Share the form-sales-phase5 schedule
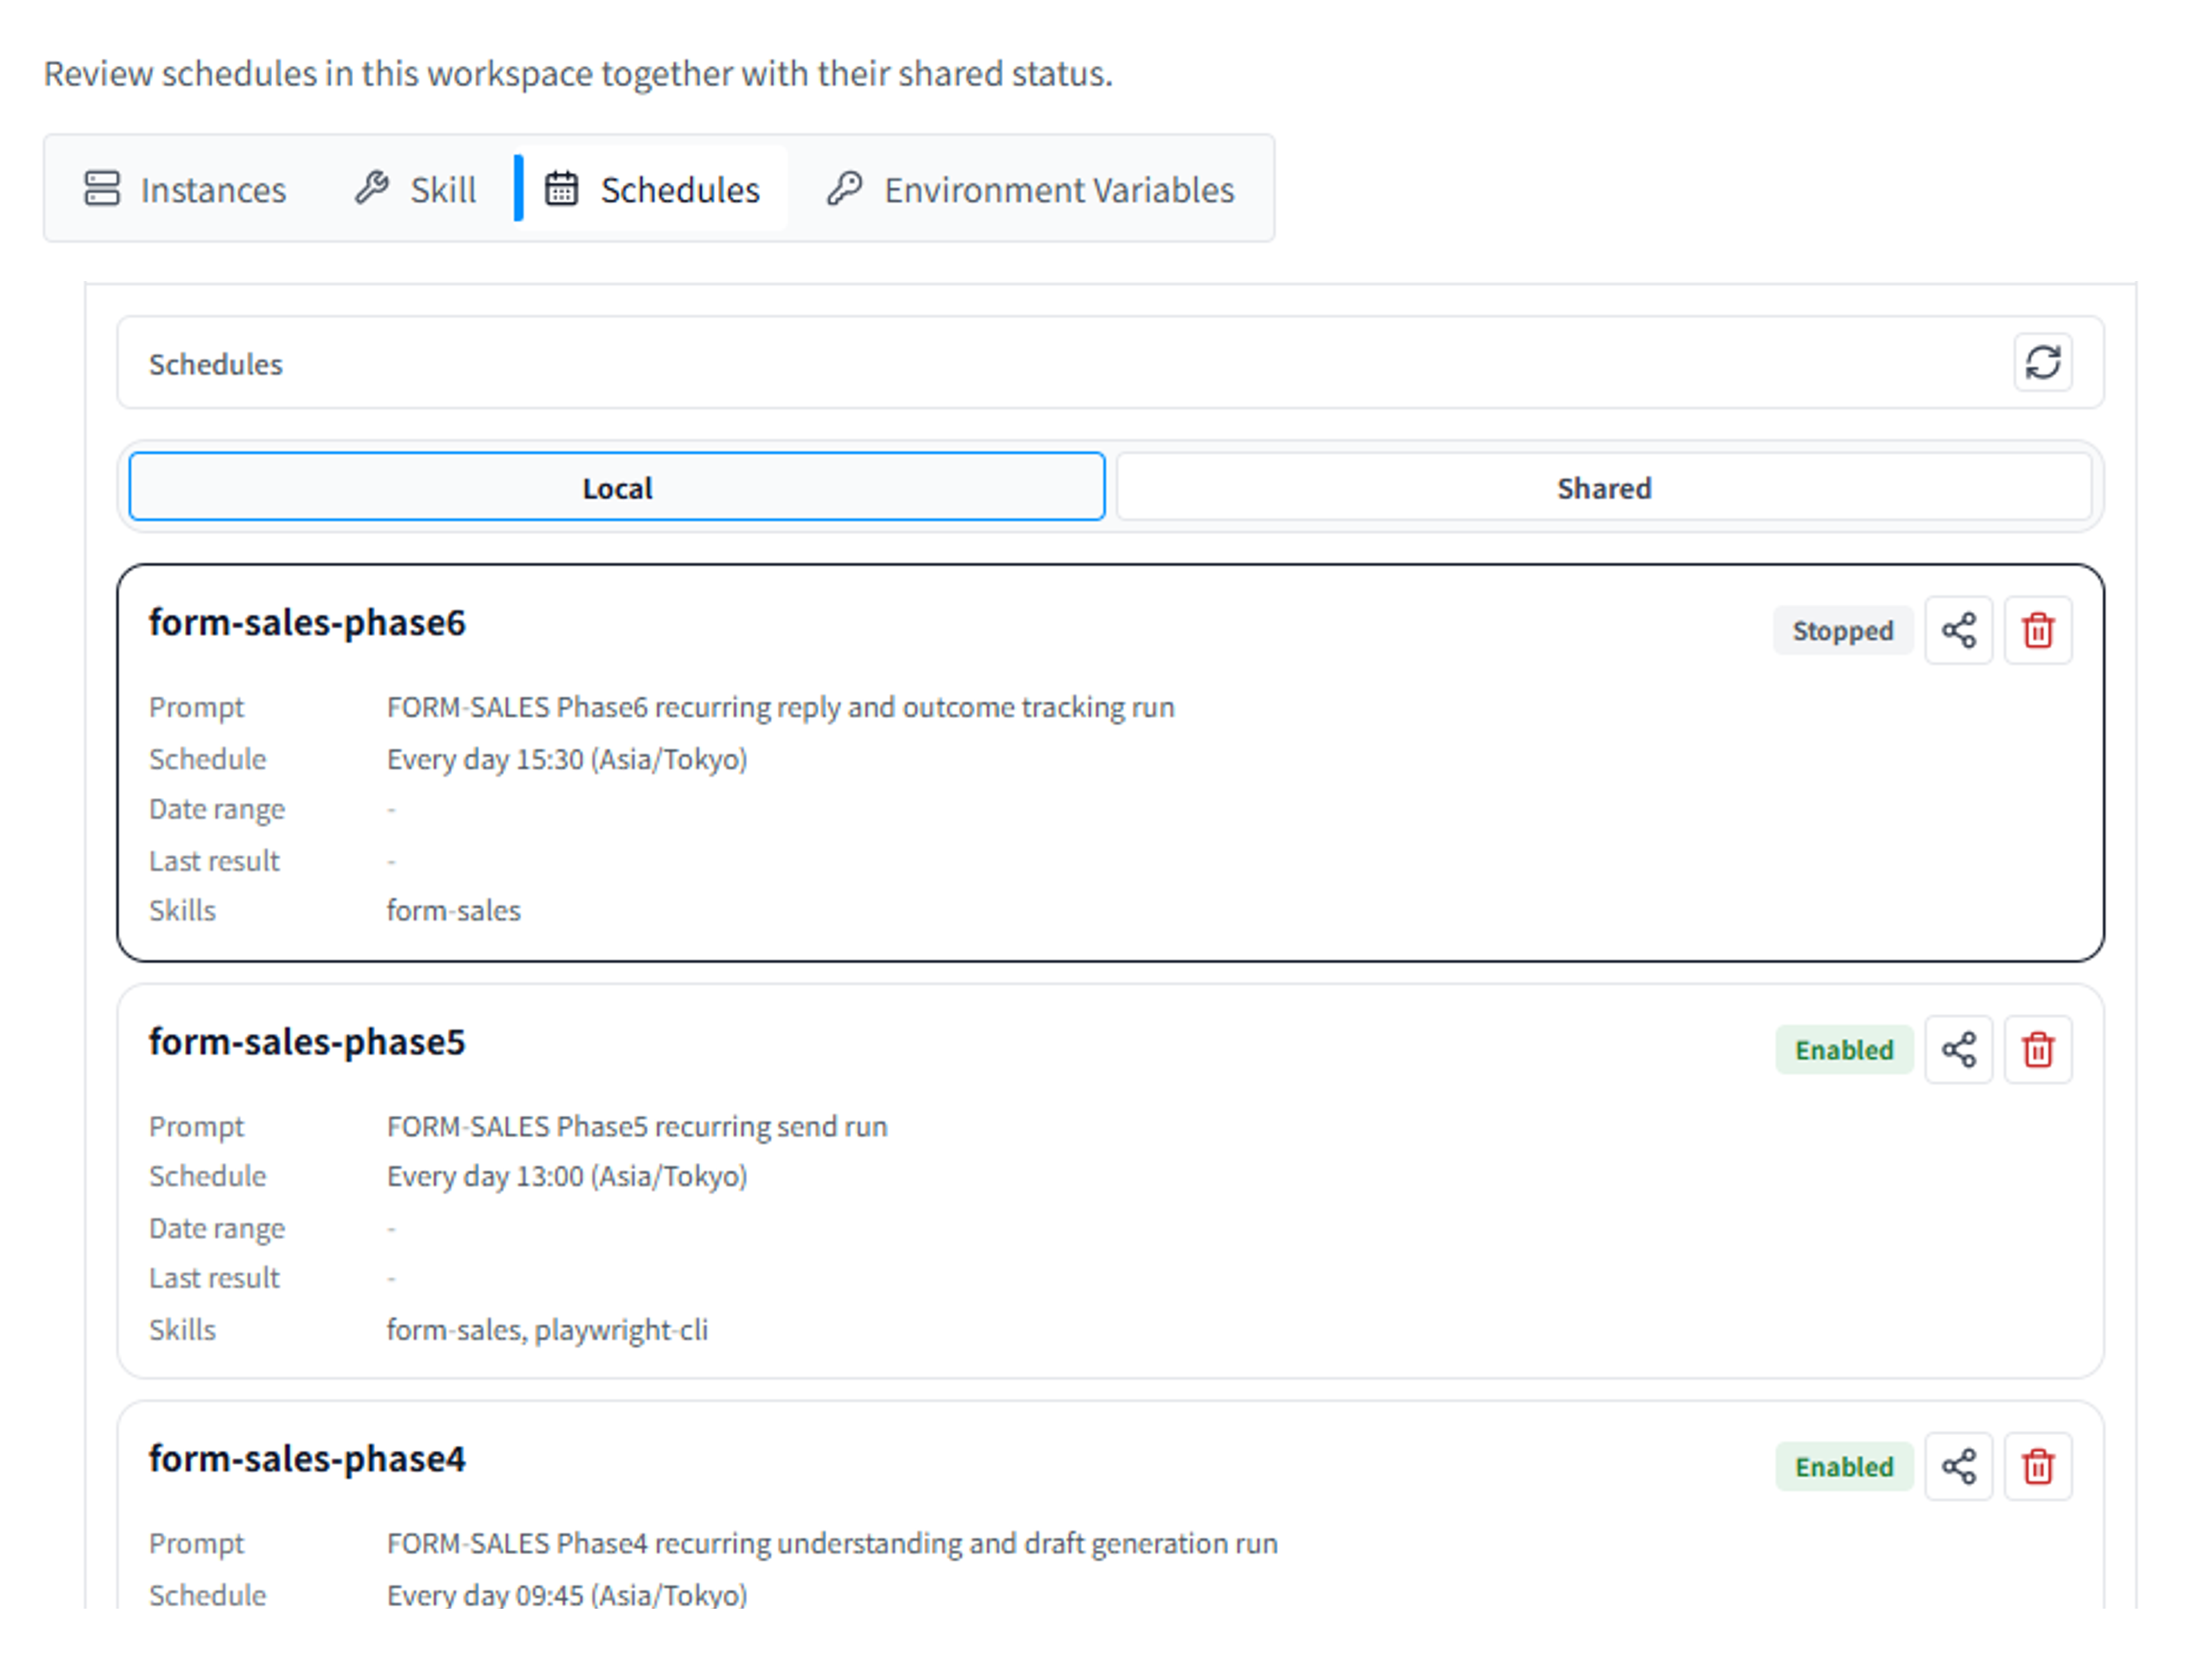Screen dimensions: 2204x1680 point(1958,1050)
